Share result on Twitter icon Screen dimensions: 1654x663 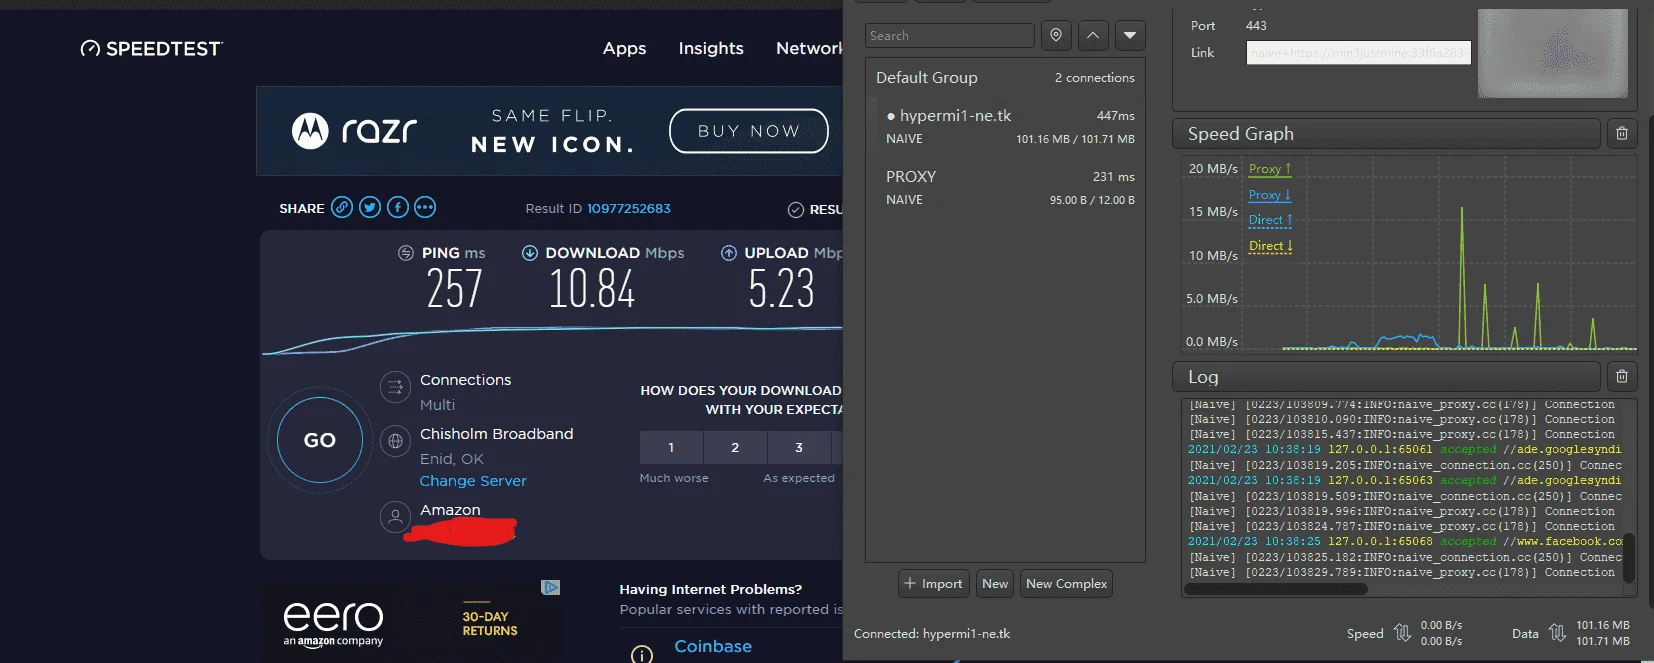[370, 207]
